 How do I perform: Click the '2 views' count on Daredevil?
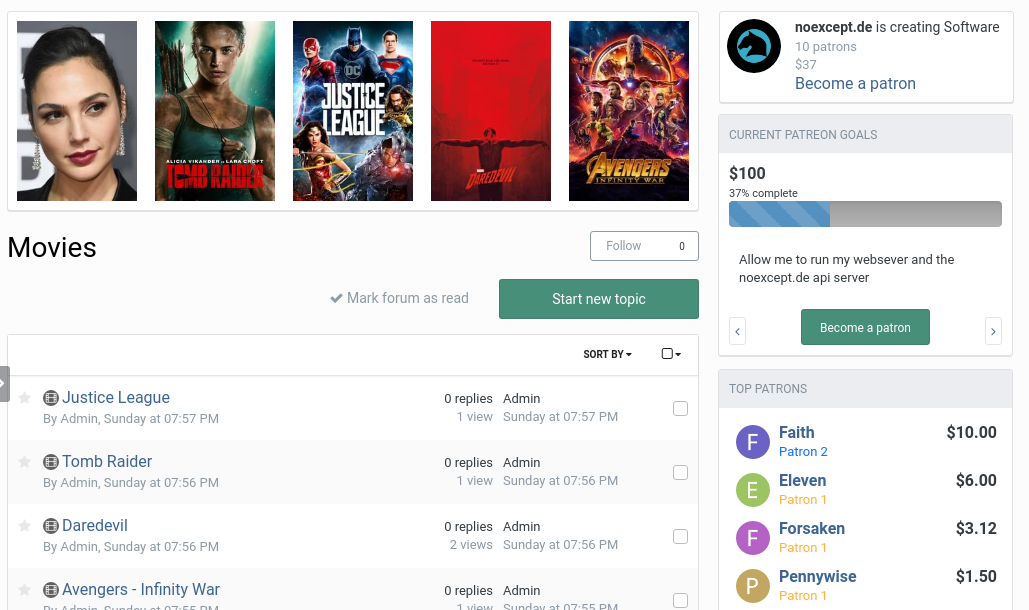[471, 544]
